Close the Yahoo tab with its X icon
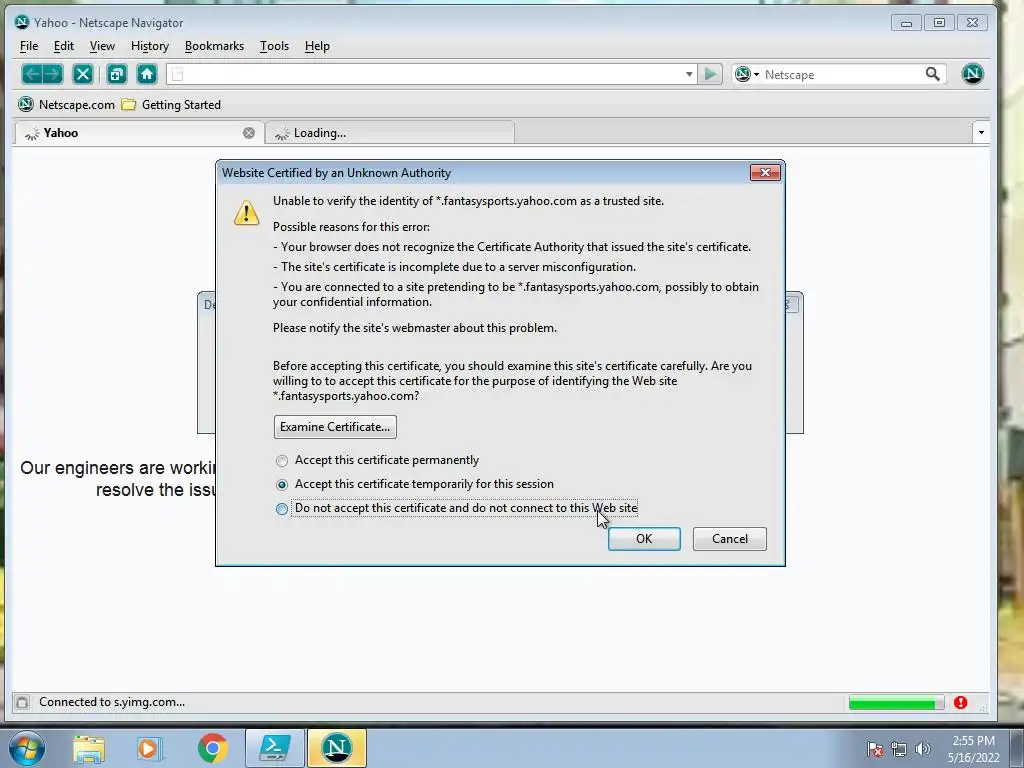This screenshot has height=768, width=1024. tap(249, 133)
